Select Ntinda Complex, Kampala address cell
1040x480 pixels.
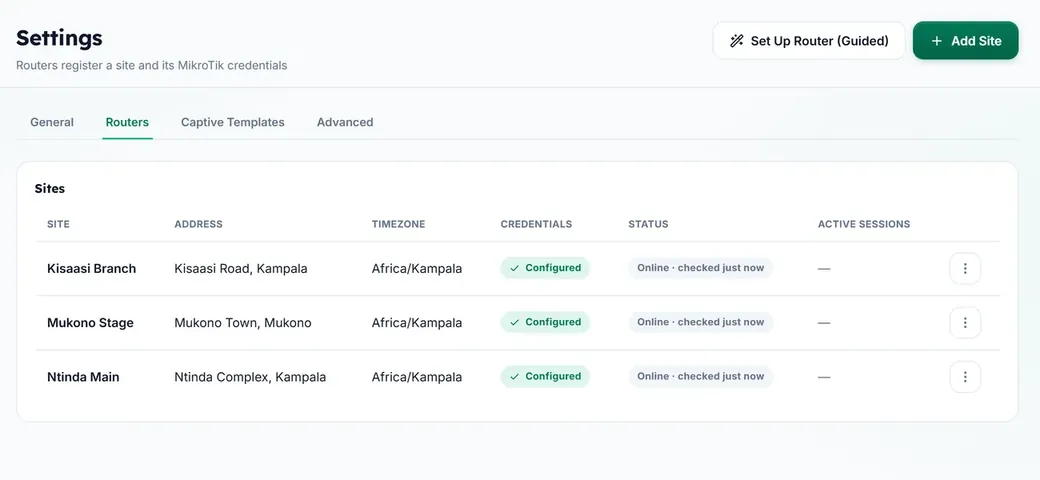250,377
